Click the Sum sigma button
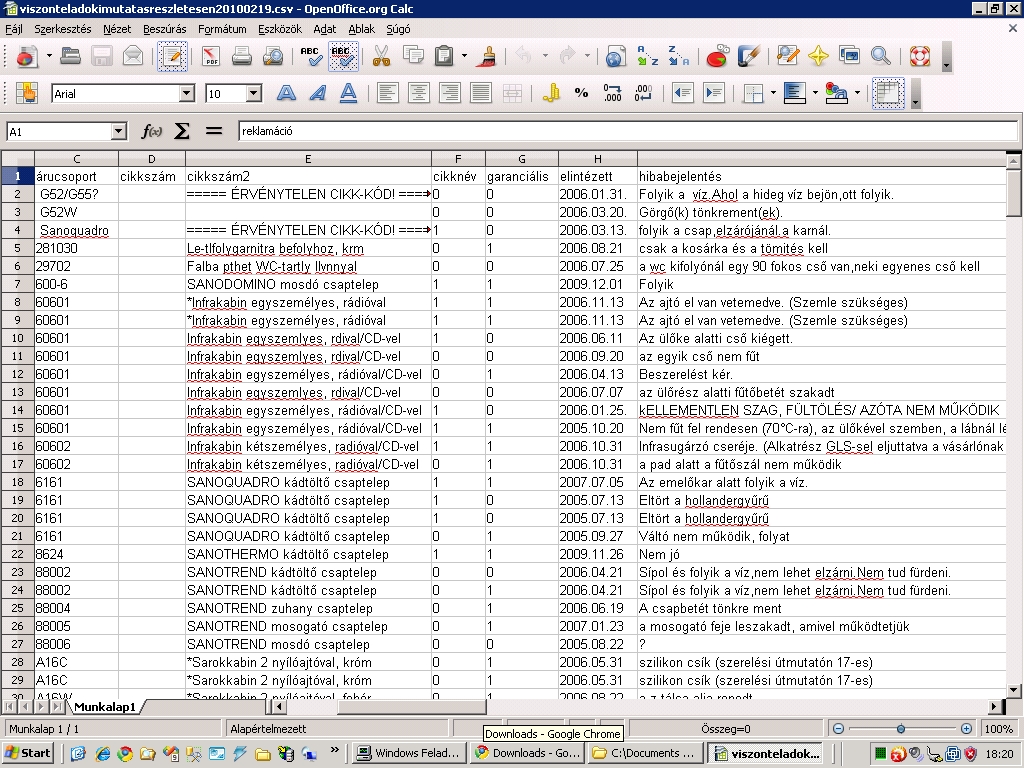 (x=182, y=131)
